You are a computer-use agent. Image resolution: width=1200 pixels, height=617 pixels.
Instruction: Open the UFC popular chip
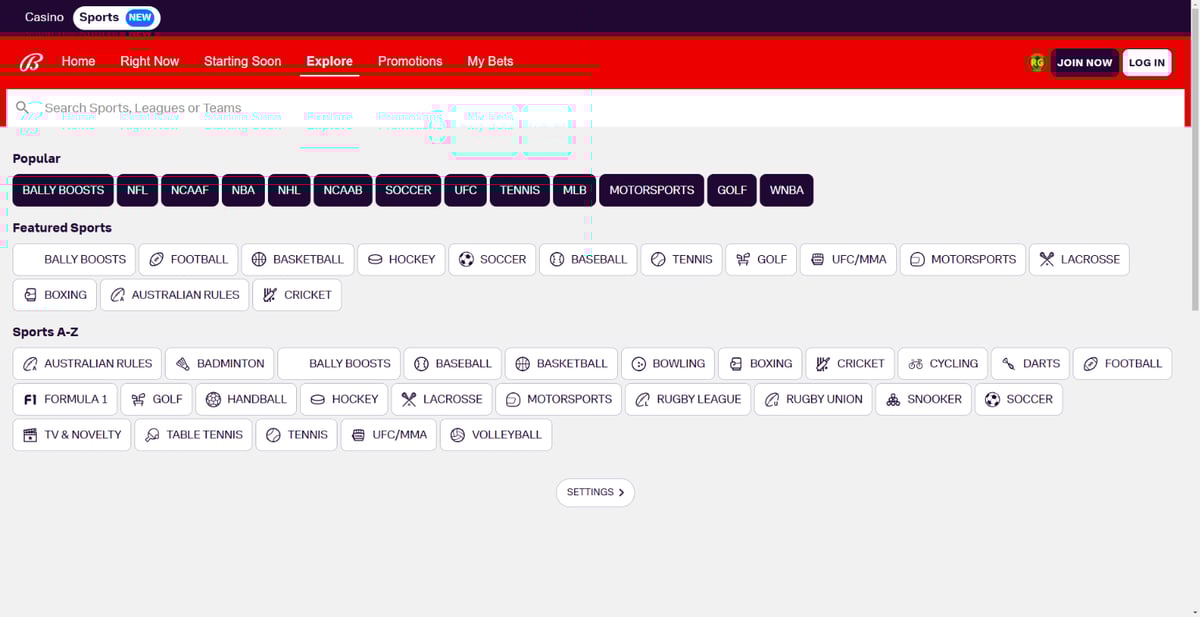point(466,190)
